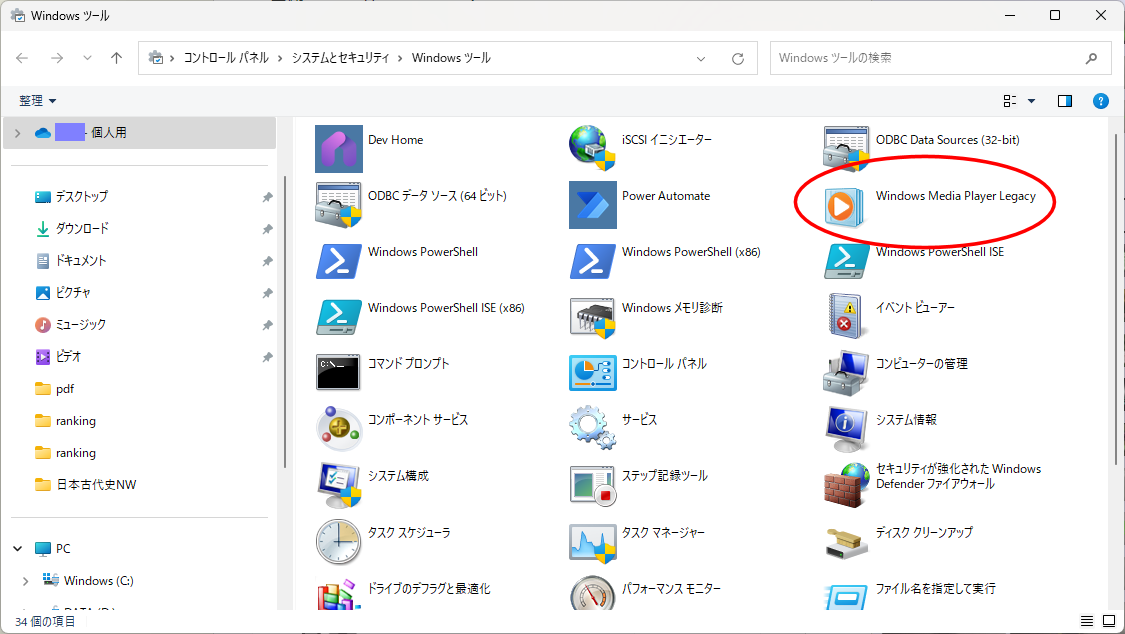
Task: Launch the Power Automate icon
Action: 593,204
